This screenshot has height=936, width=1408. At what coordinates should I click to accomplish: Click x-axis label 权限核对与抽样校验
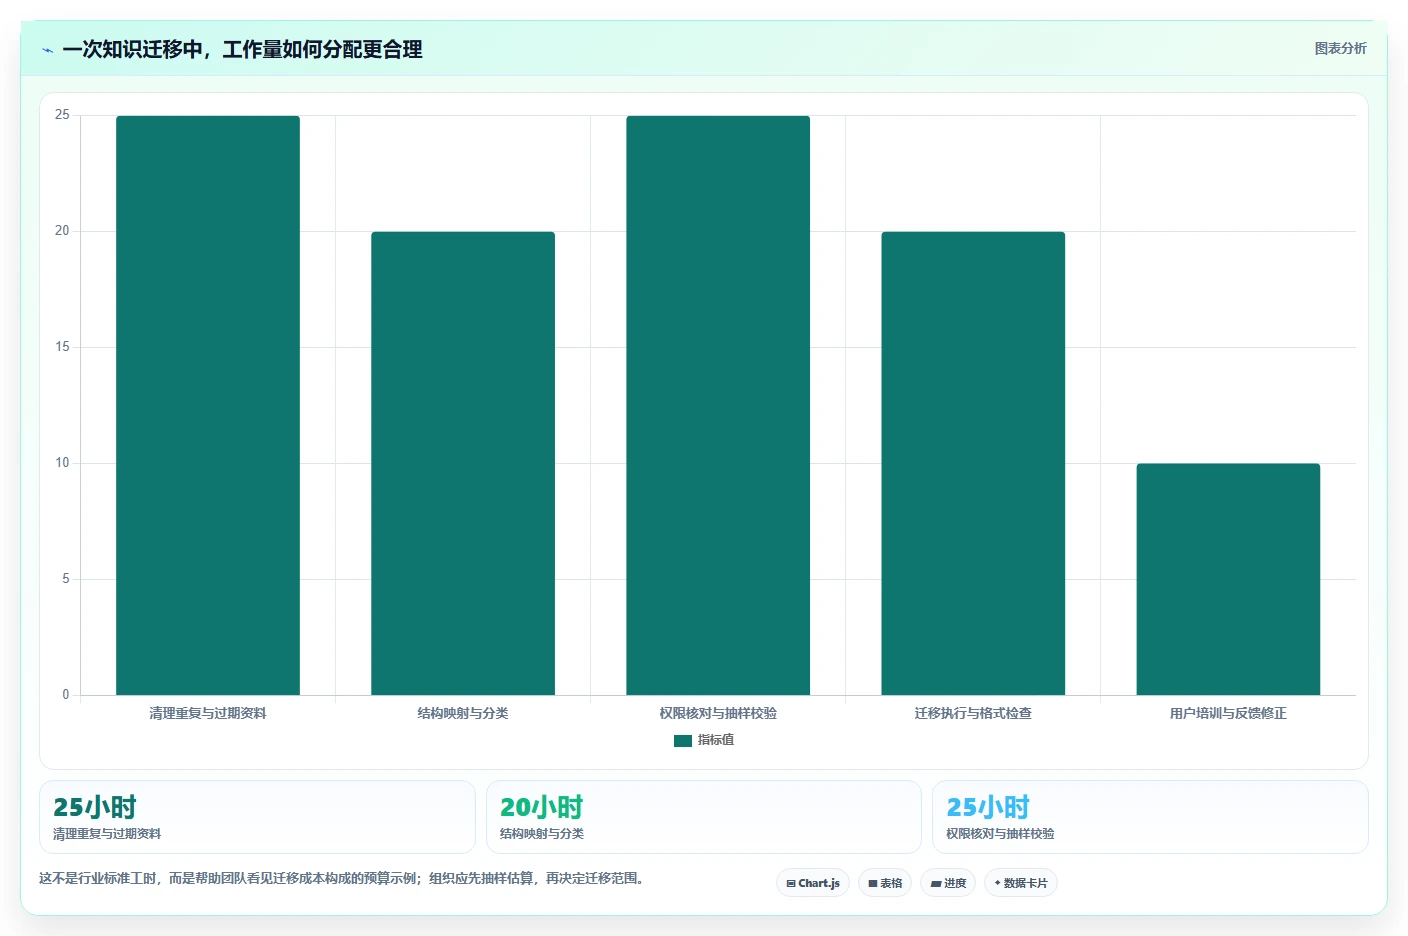pyautogui.click(x=718, y=713)
